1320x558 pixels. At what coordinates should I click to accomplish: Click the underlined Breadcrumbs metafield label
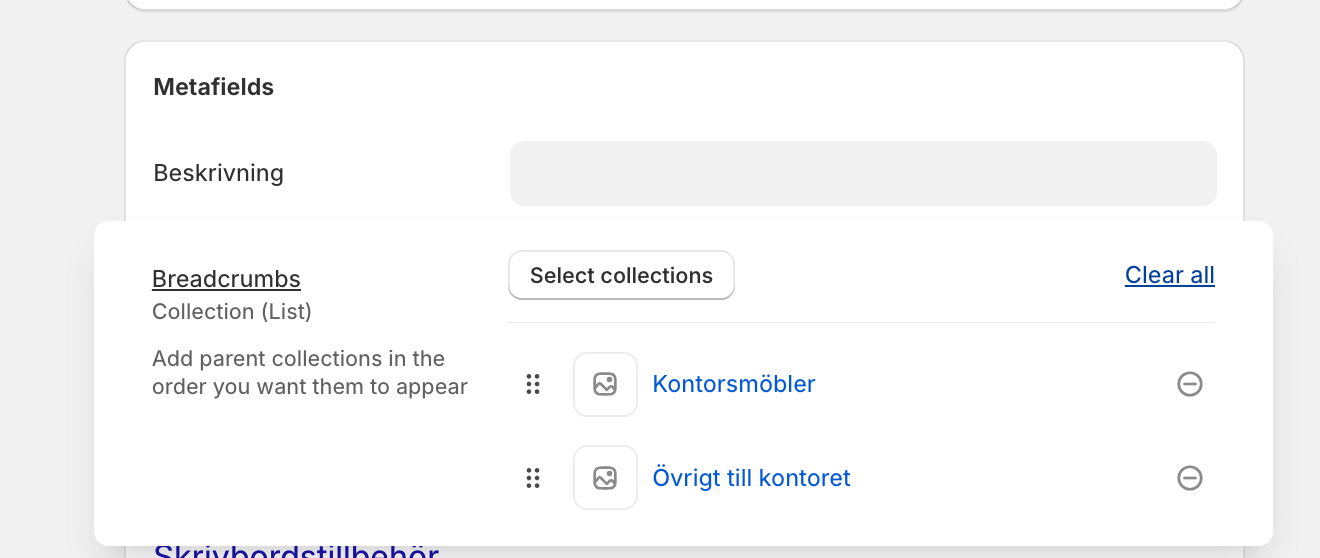pyautogui.click(x=226, y=279)
